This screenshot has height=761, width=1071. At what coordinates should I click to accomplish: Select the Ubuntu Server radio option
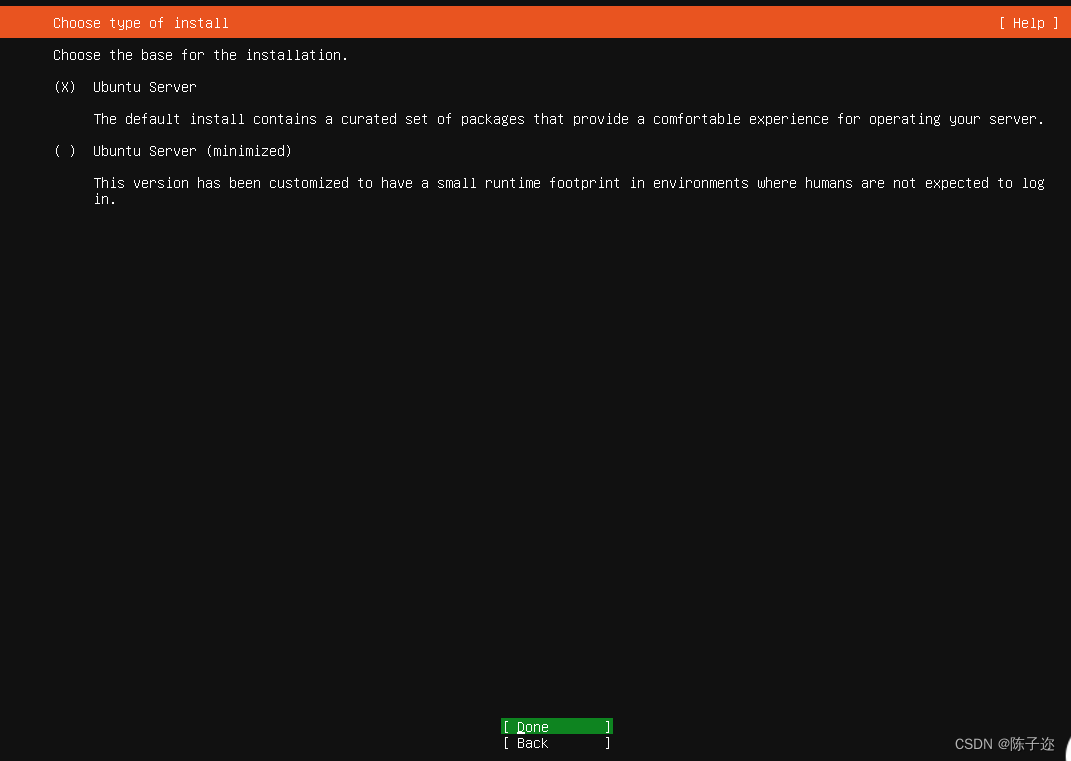(65, 87)
